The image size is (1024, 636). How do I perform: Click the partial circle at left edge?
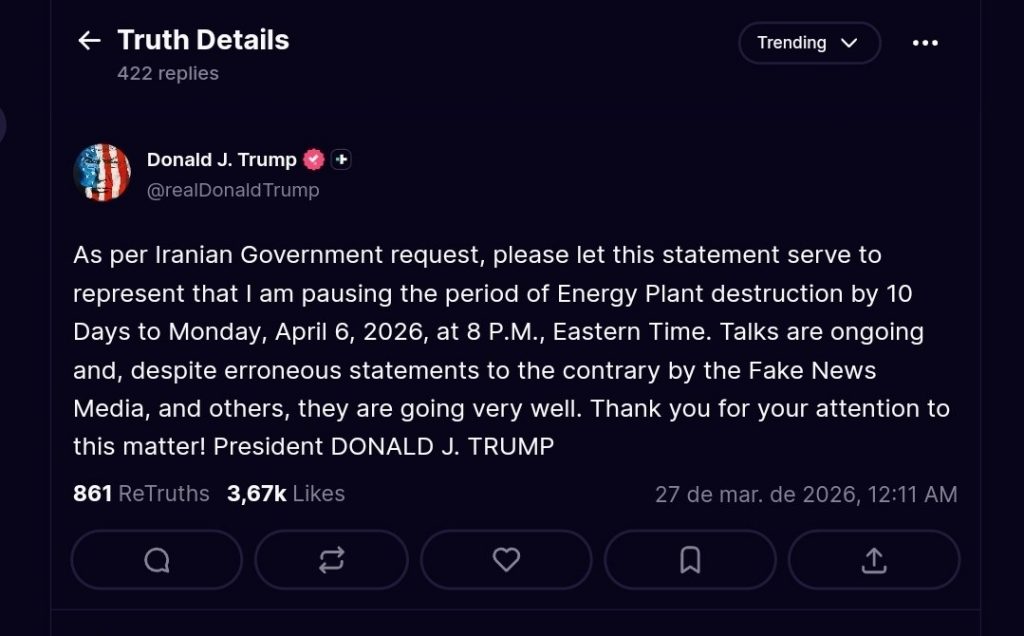click(x=3, y=125)
